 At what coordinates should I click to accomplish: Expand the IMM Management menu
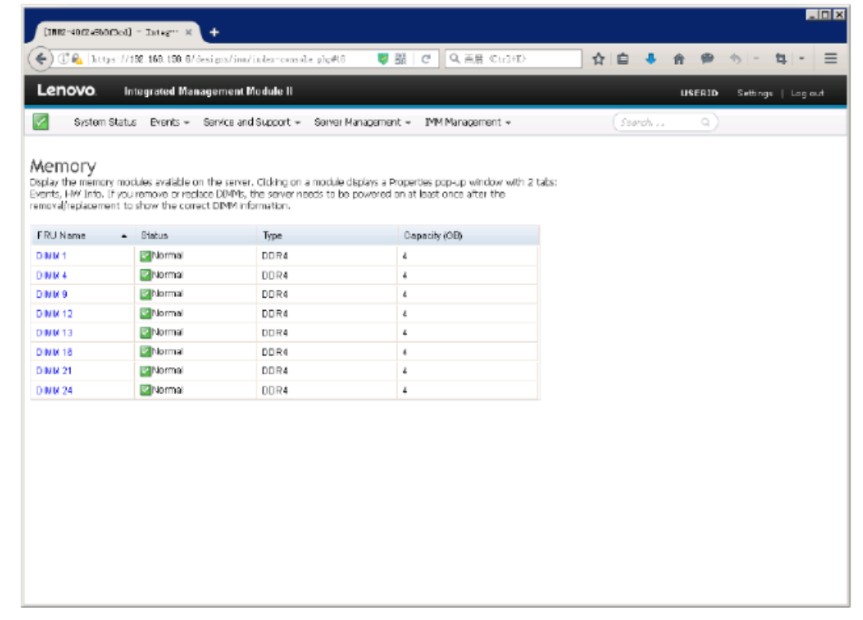point(468,122)
